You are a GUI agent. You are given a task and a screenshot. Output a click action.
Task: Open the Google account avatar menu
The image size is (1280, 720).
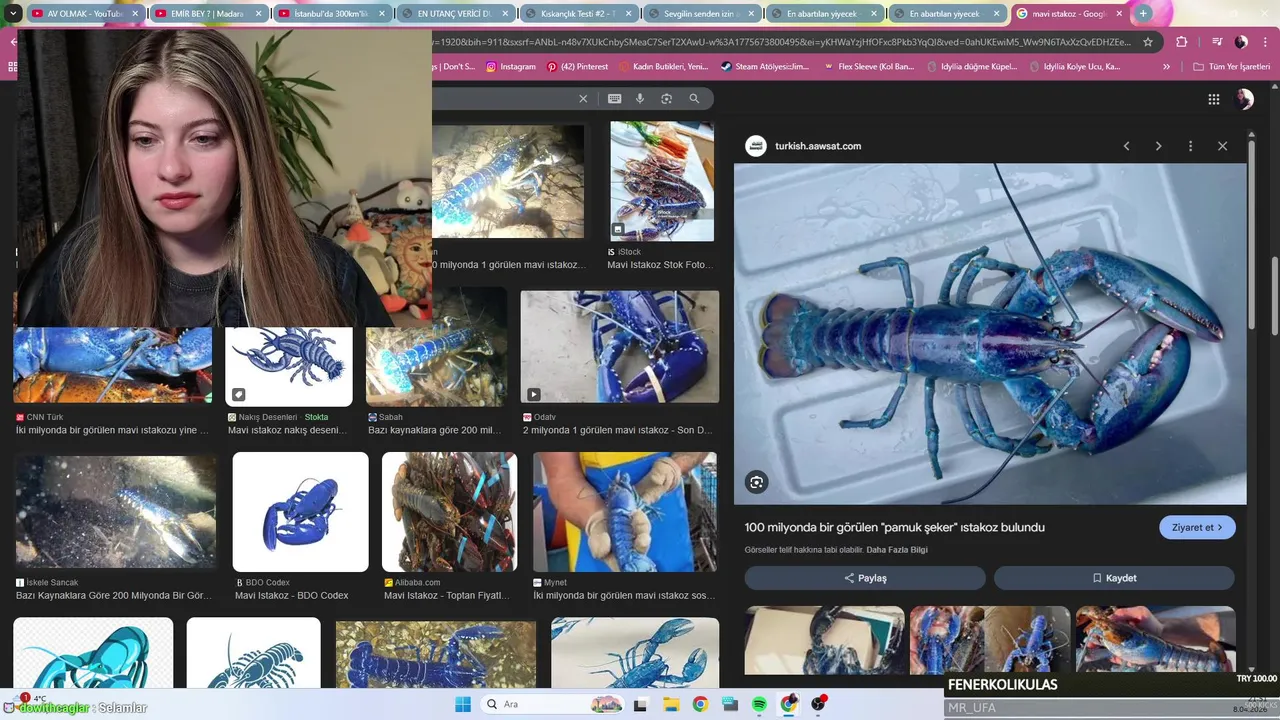(1245, 99)
